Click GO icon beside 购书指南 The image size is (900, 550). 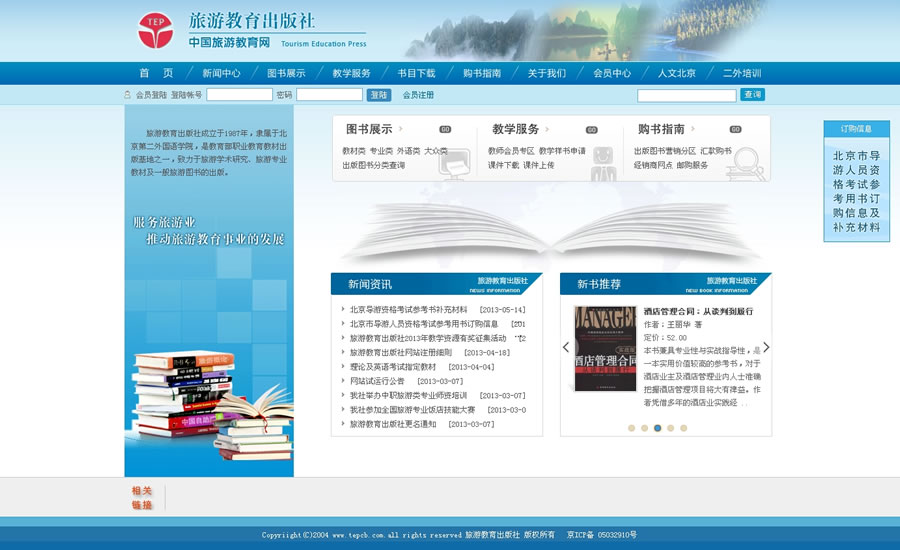735,129
